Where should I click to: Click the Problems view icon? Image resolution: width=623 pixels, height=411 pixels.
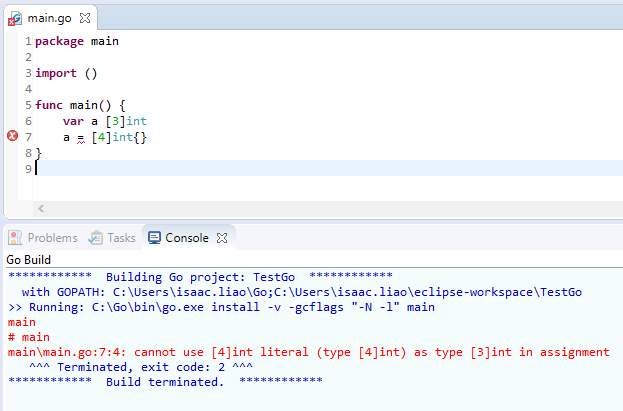16,238
